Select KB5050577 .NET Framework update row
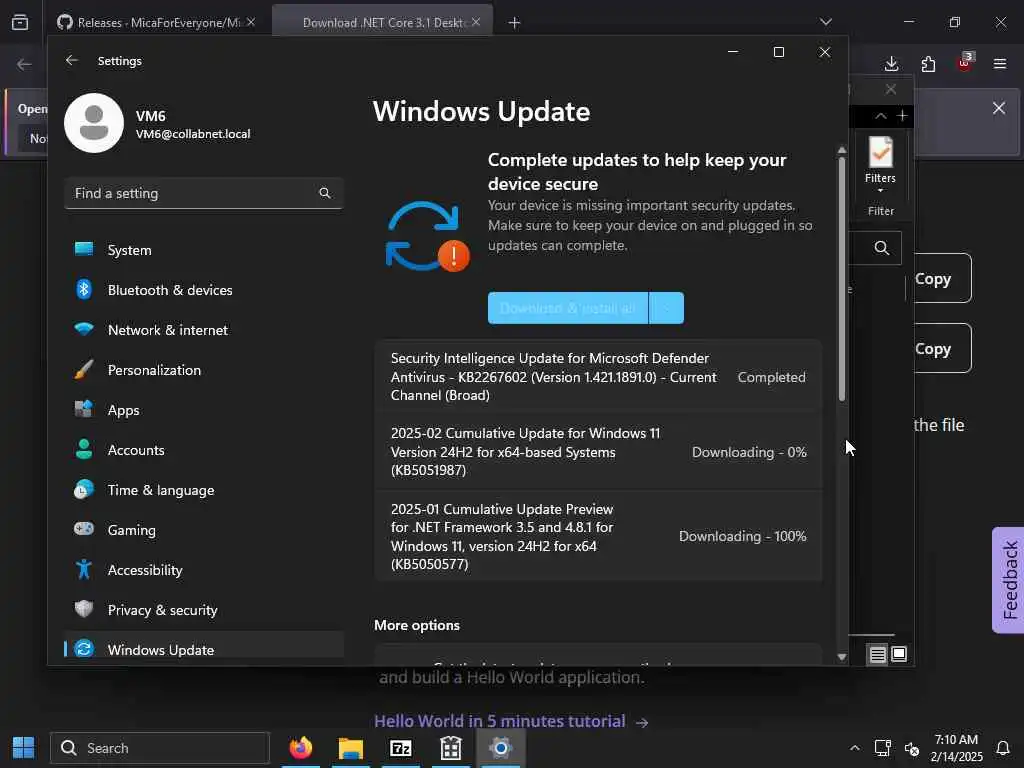Viewport: 1024px width, 768px height. pos(598,536)
